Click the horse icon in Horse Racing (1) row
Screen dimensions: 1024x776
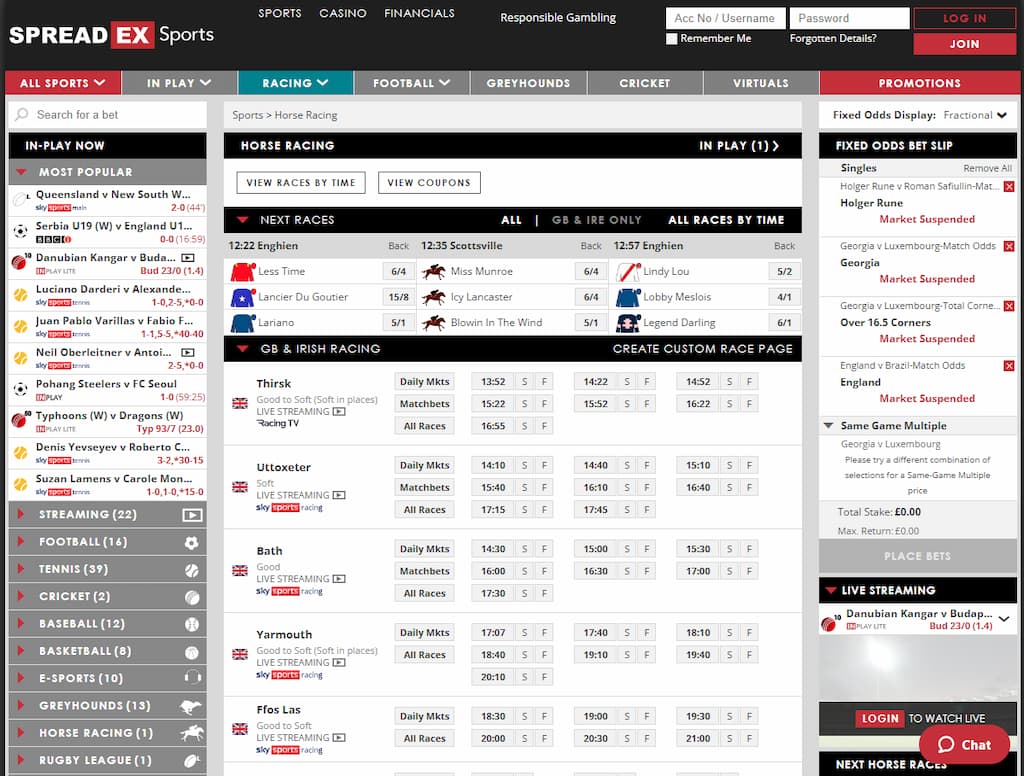coord(192,734)
